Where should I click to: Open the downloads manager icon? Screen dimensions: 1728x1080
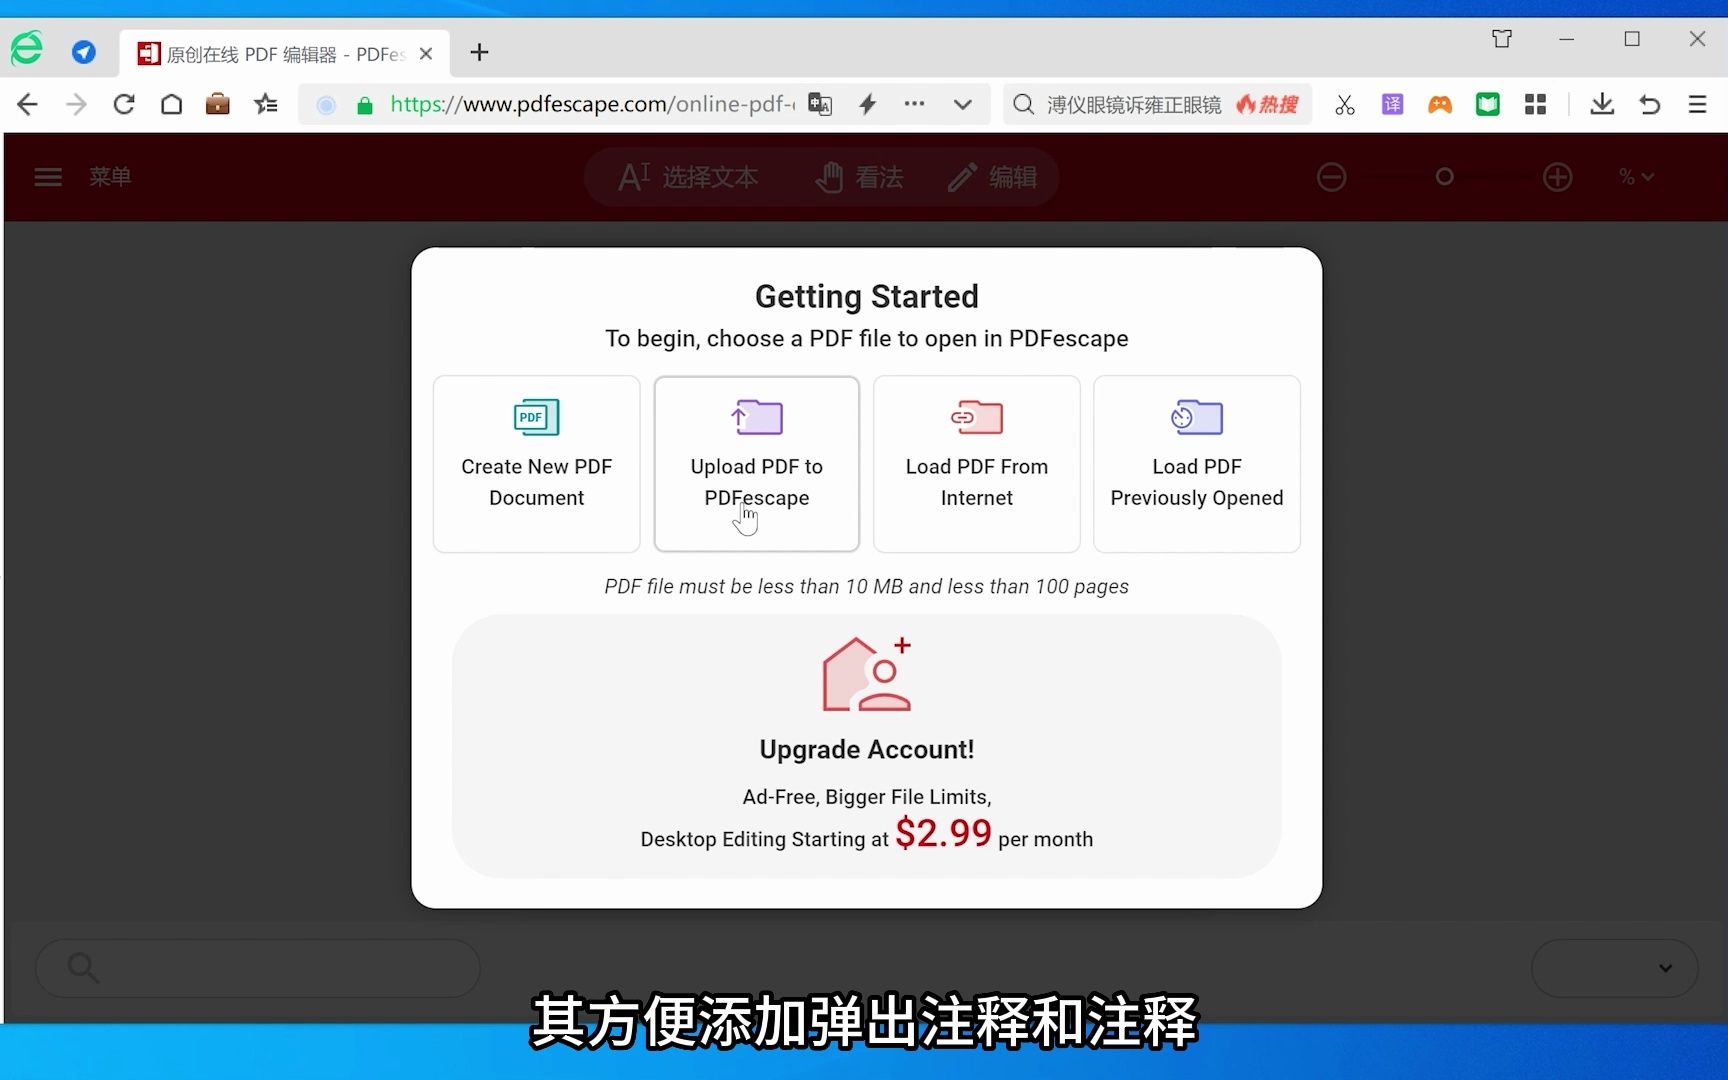(1602, 104)
